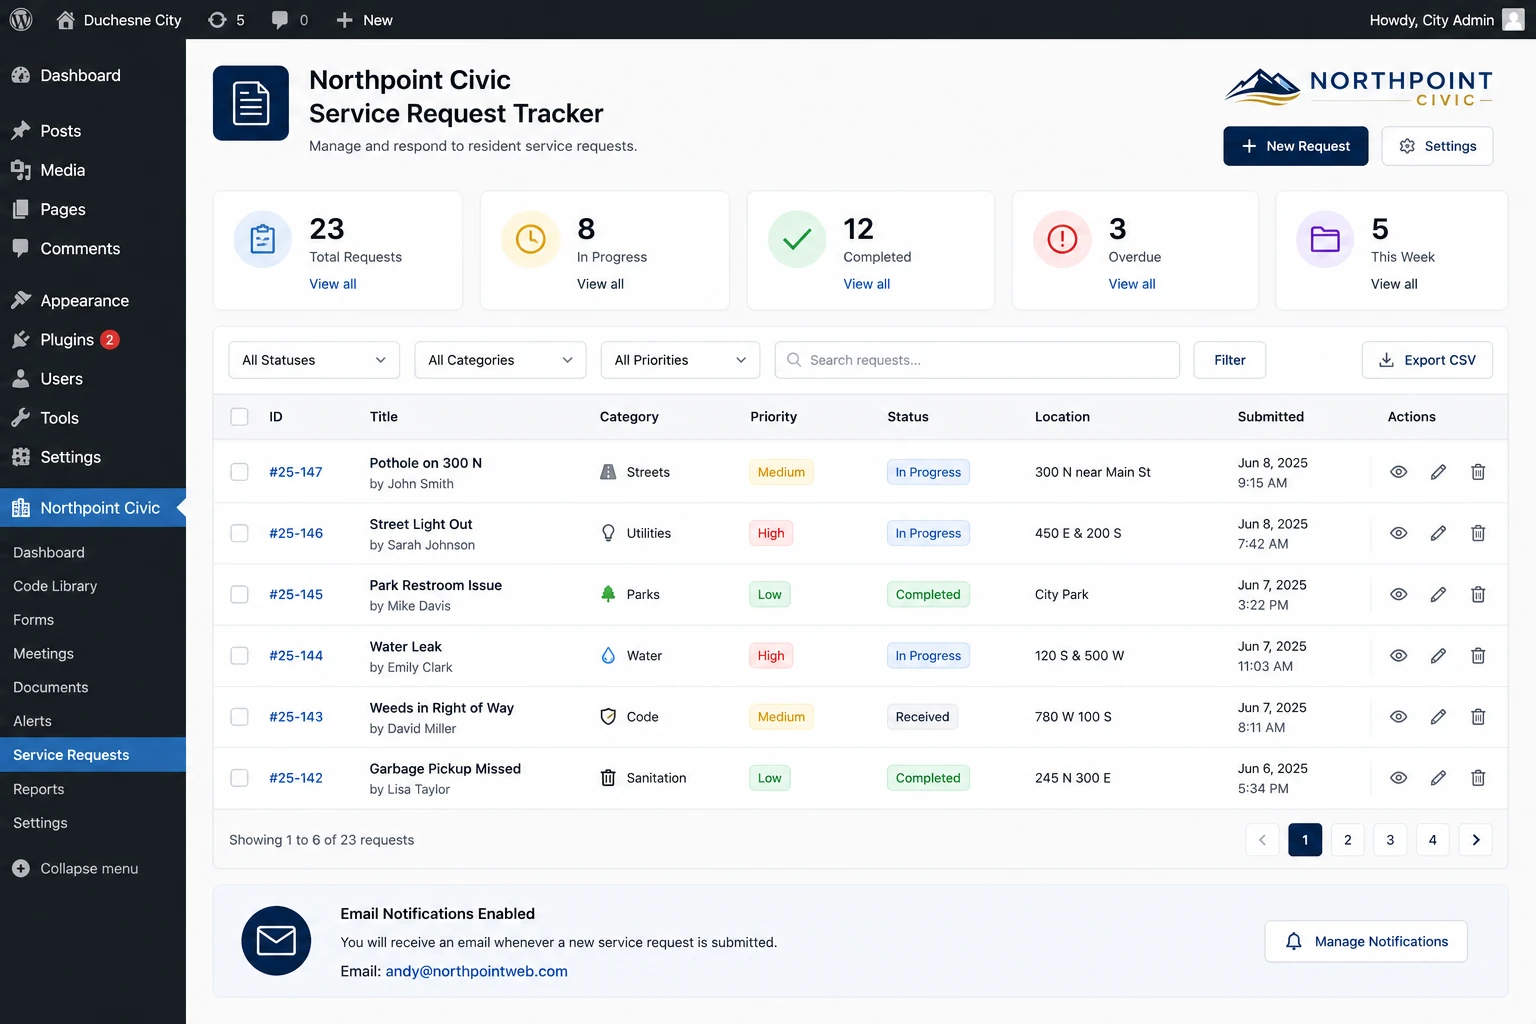The width and height of the screenshot is (1536, 1024).
Task: Click the City Admin avatar
Action: pyautogui.click(x=1514, y=19)
